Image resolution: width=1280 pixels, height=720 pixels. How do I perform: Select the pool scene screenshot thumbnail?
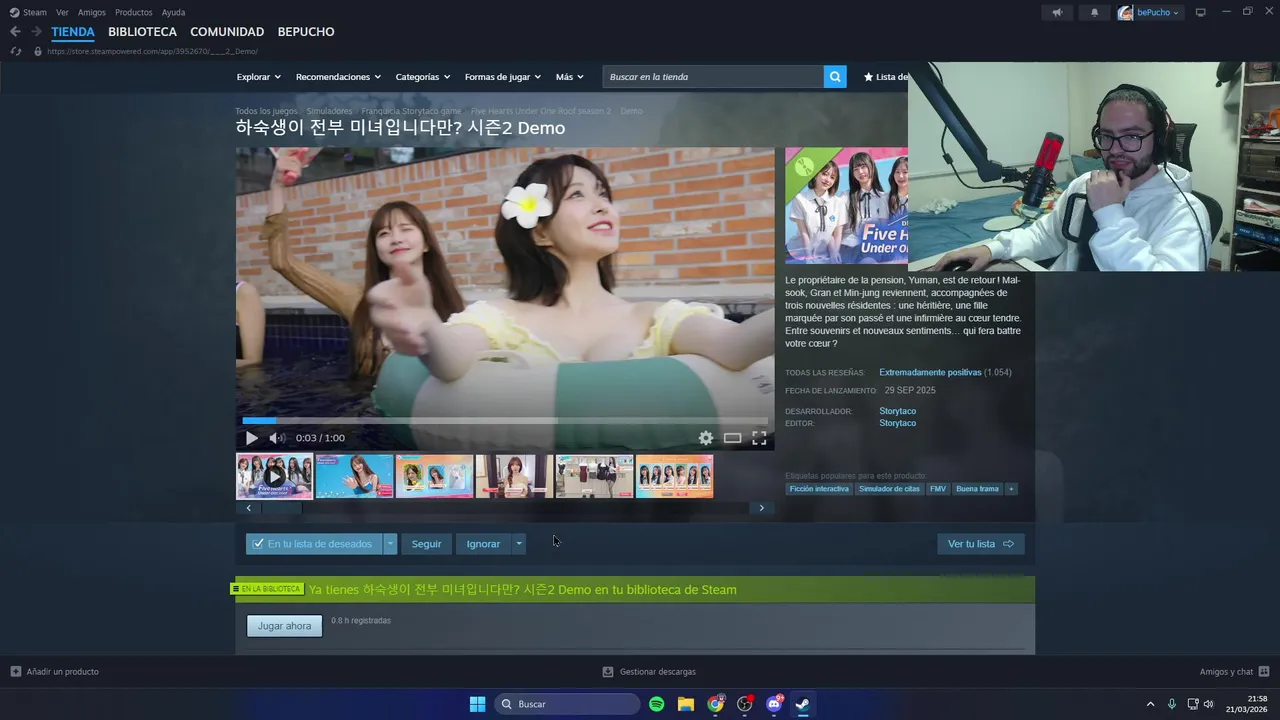354,476
